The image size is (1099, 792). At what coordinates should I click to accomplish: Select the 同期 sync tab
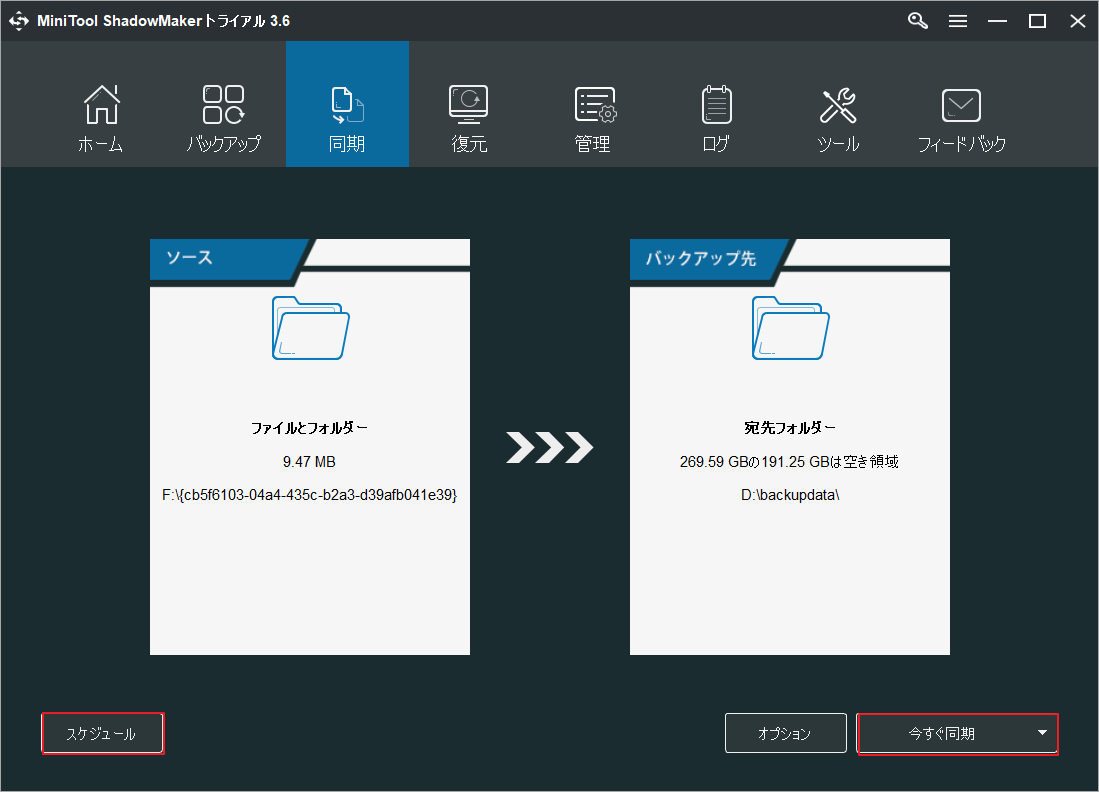click(x=347, y=104)
